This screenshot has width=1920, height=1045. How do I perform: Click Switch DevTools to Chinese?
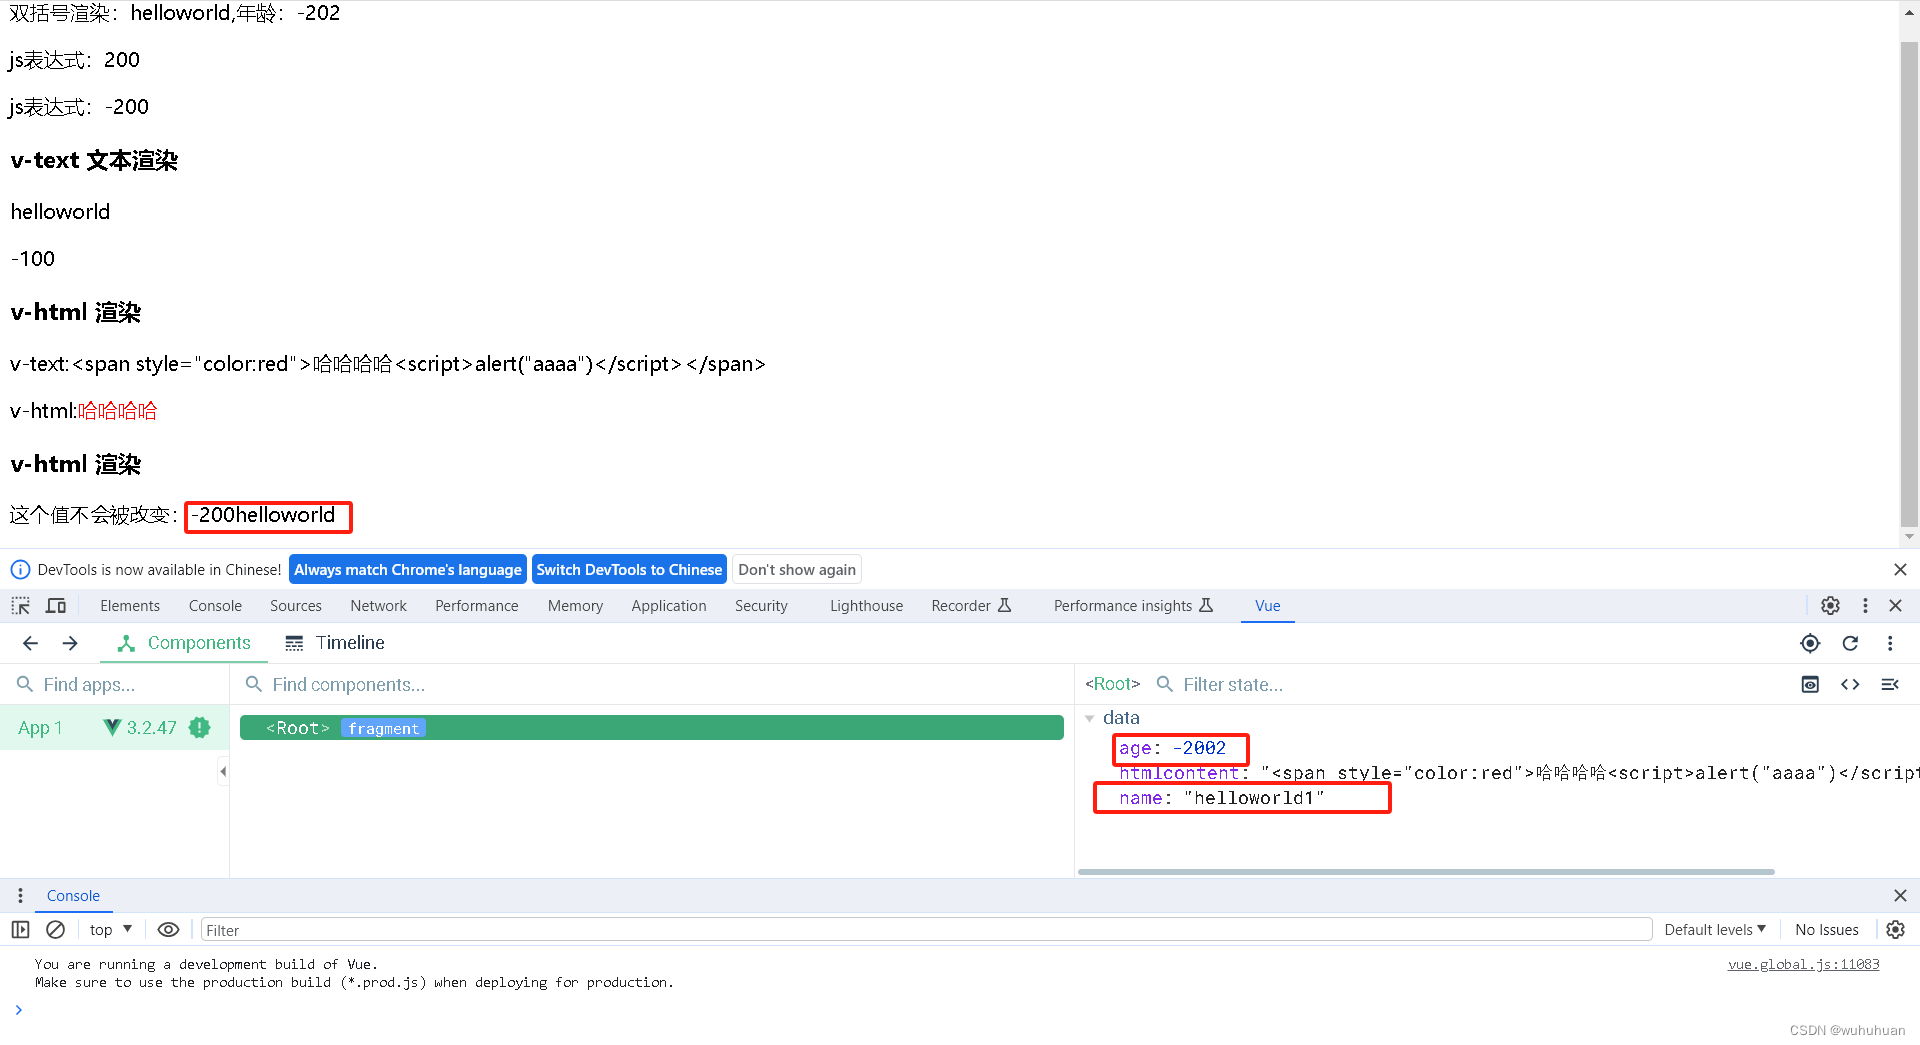tap(629, 569)
